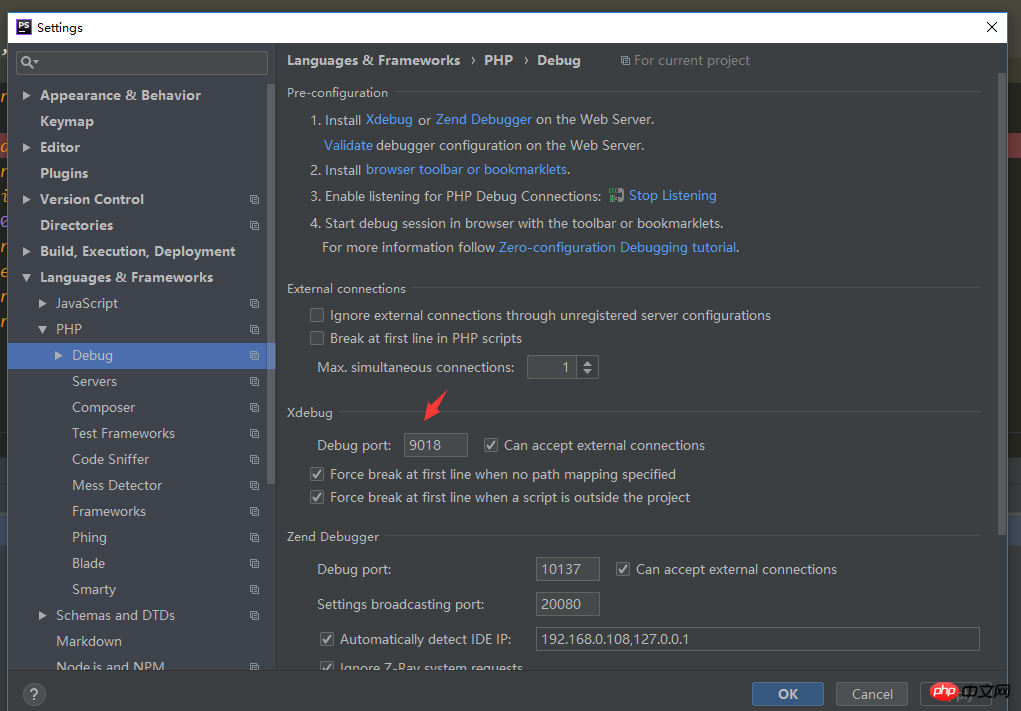The image size is (1021, 711).
Task: Click the Stop Listening link
Action: tap(673, 195)
